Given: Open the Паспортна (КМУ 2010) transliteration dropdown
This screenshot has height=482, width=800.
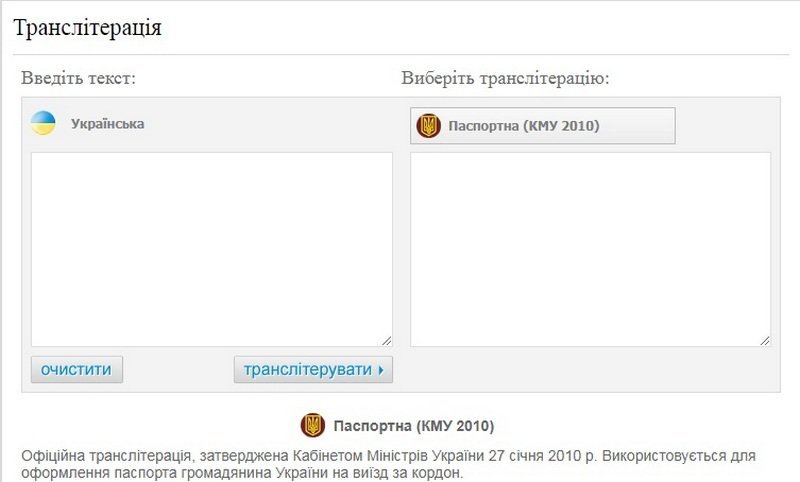Looking at the screenshot, I should point(543,126).
